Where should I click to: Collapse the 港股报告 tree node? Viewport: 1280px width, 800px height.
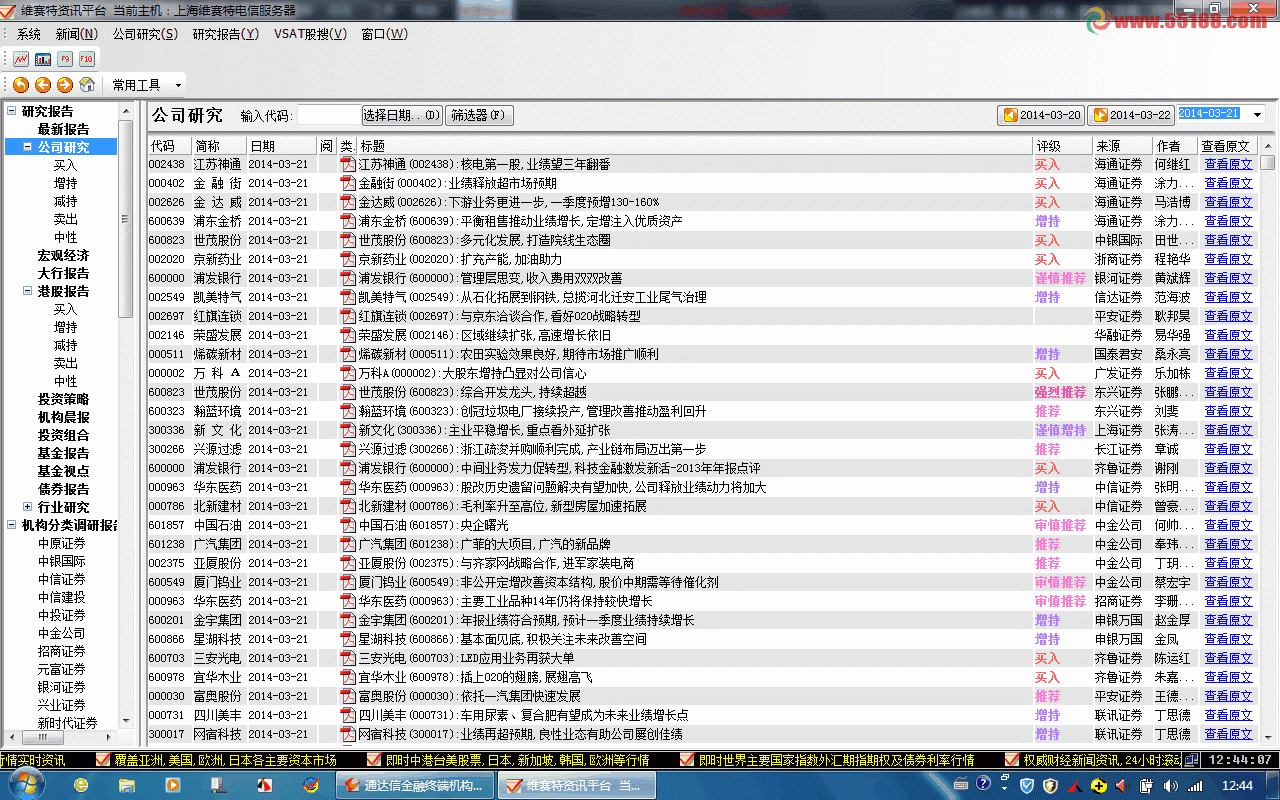[28, 291]
